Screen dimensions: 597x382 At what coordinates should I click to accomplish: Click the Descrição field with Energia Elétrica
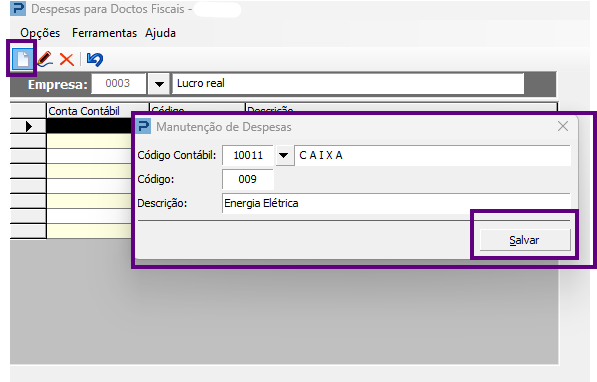tap(396, 203)
